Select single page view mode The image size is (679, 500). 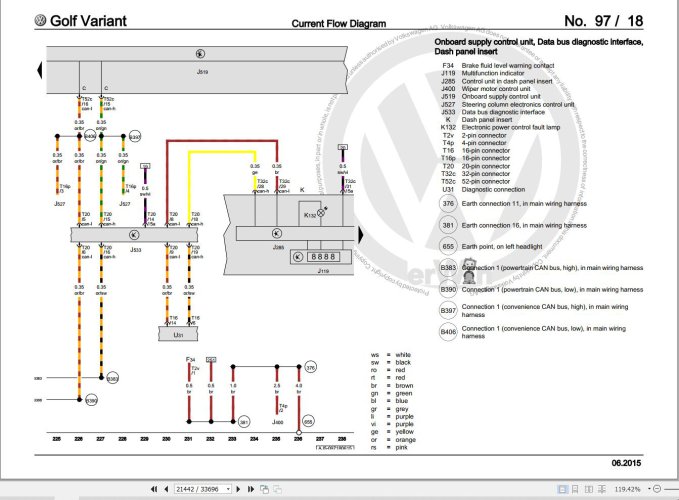(x=562, y=489)
